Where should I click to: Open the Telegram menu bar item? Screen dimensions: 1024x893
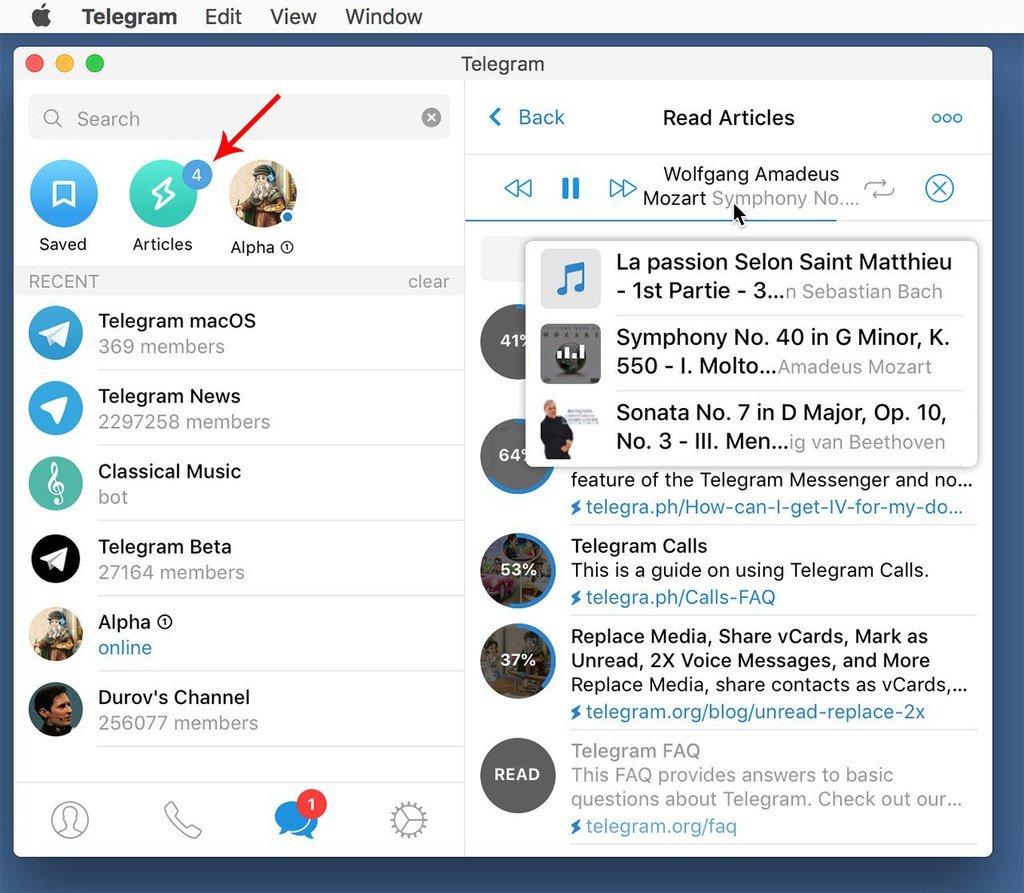(x=129, y=16)
